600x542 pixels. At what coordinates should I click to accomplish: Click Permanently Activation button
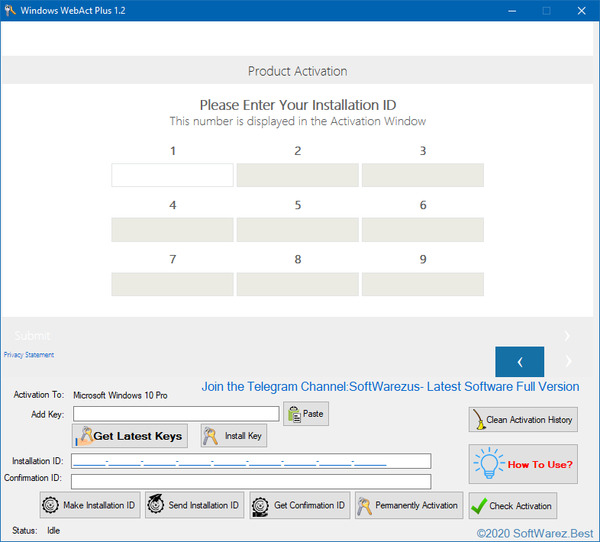[x=409, y=505]
